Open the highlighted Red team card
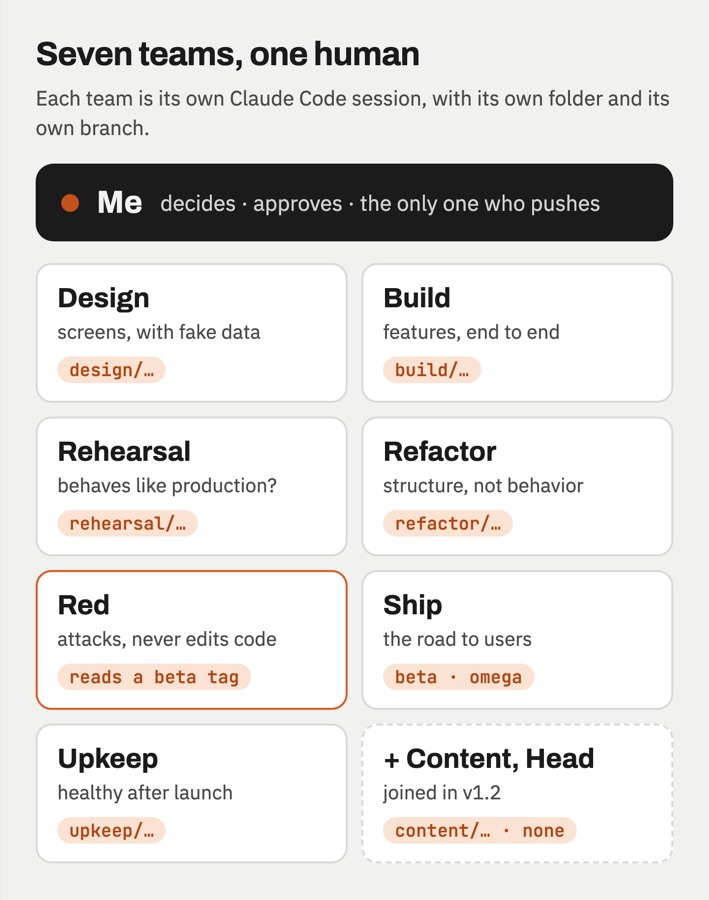Viewport: 709px width, 900px height. click(192, 640)
